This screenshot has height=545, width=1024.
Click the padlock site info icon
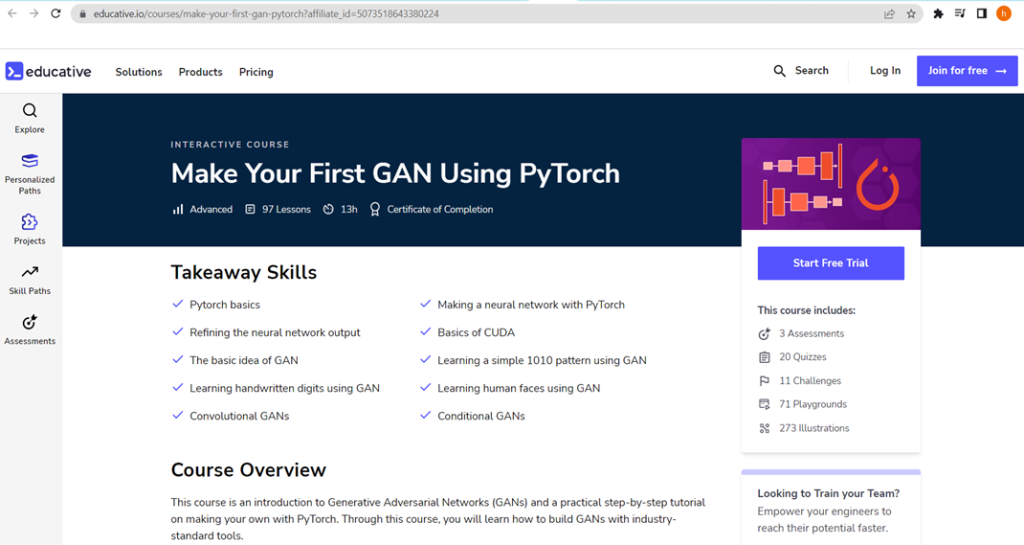click(x=82, y=14)
